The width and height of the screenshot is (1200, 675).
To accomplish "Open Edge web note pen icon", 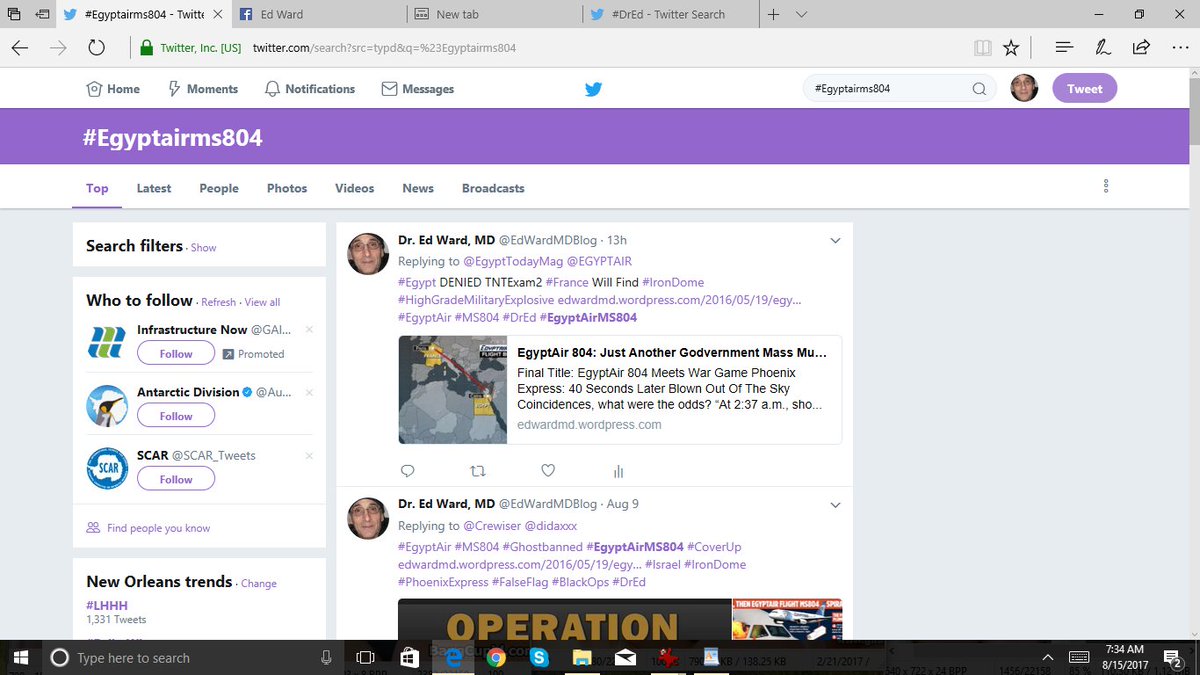I will point(1103,47).
